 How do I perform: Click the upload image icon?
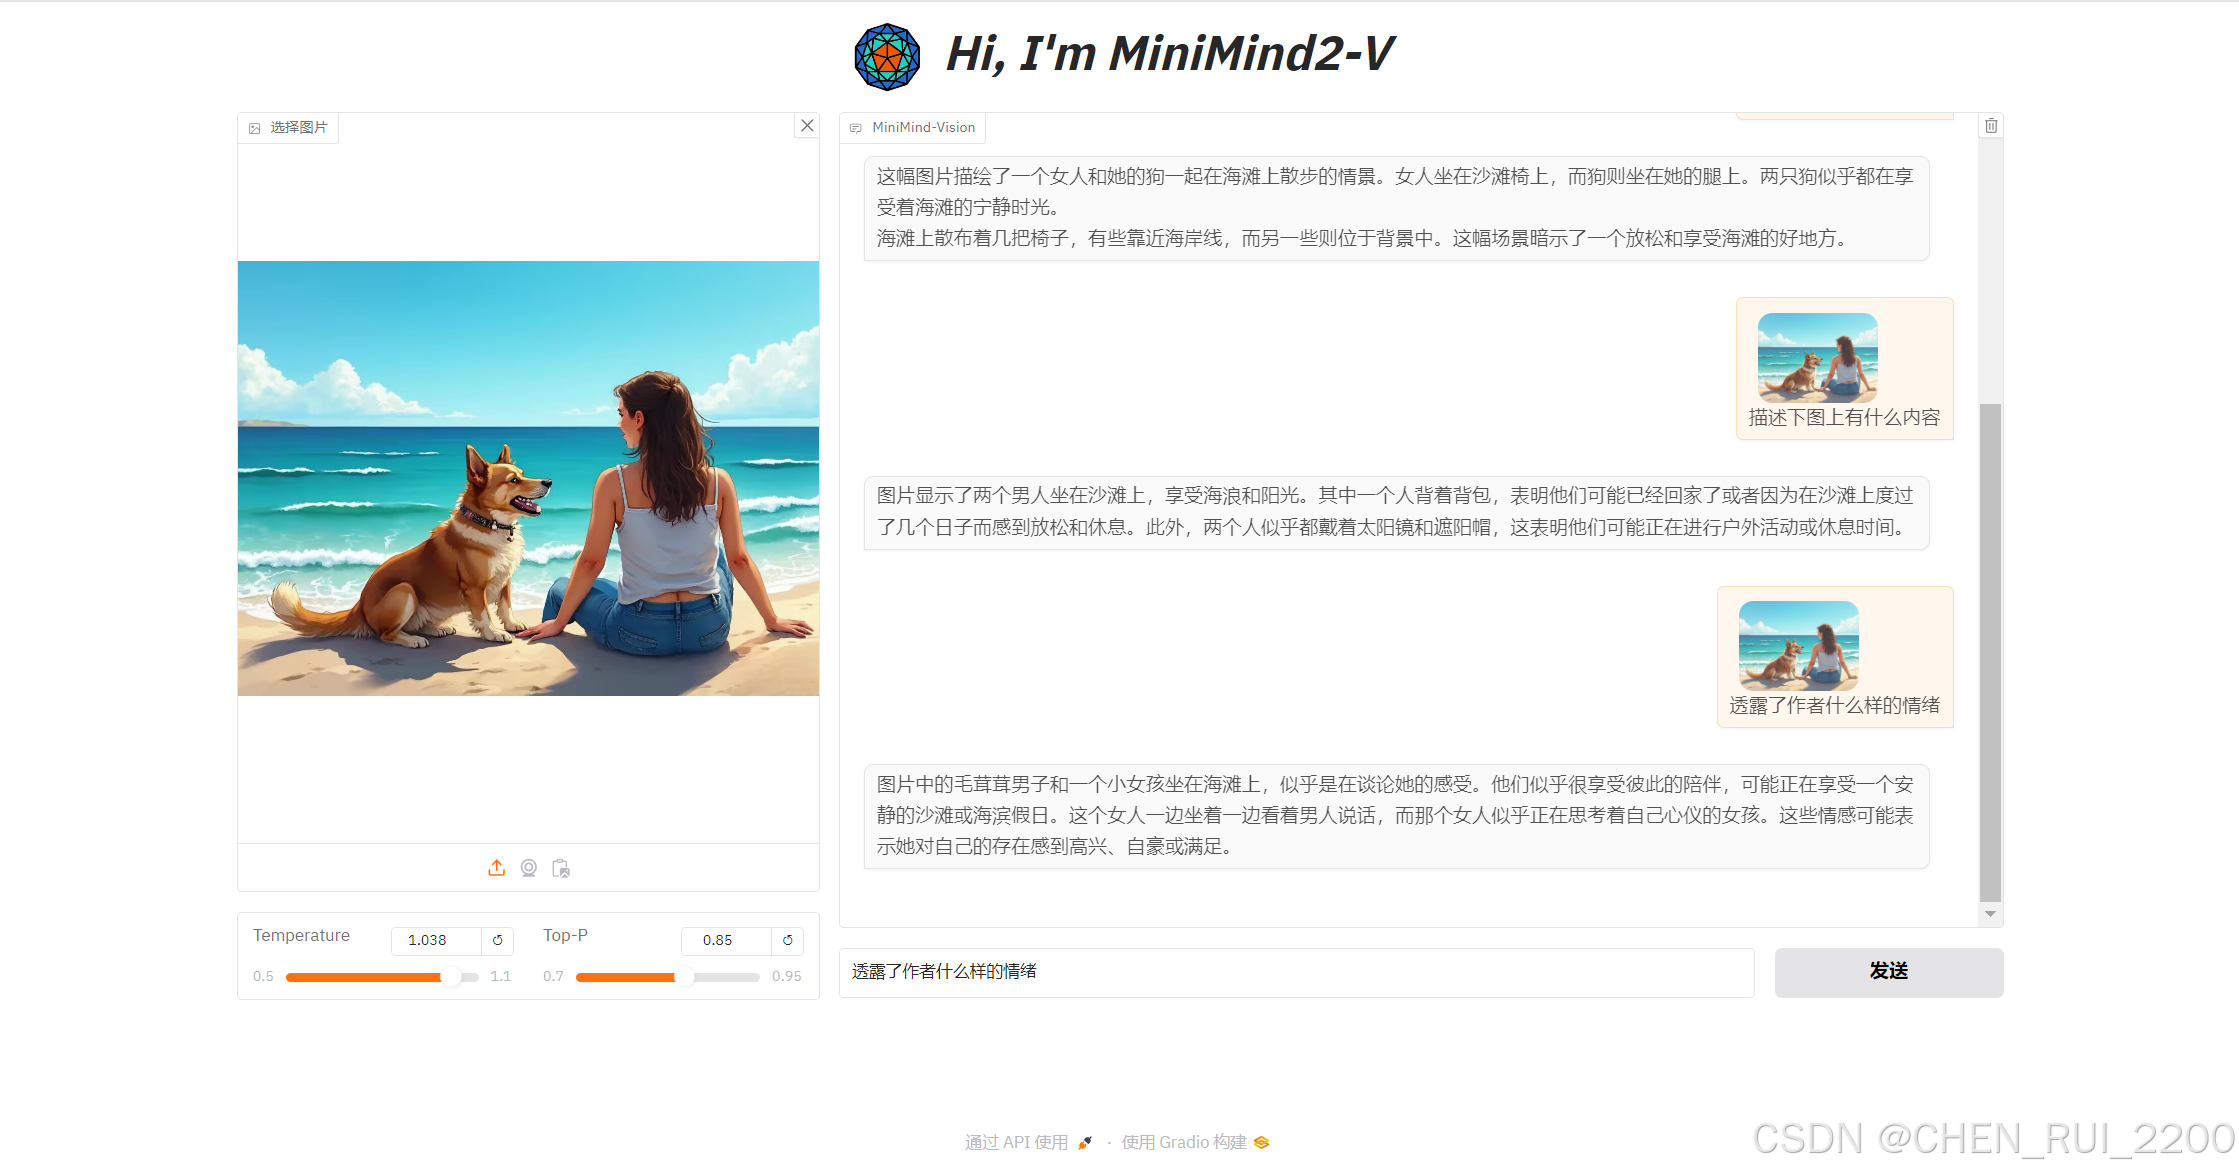[x=496, y=868]
